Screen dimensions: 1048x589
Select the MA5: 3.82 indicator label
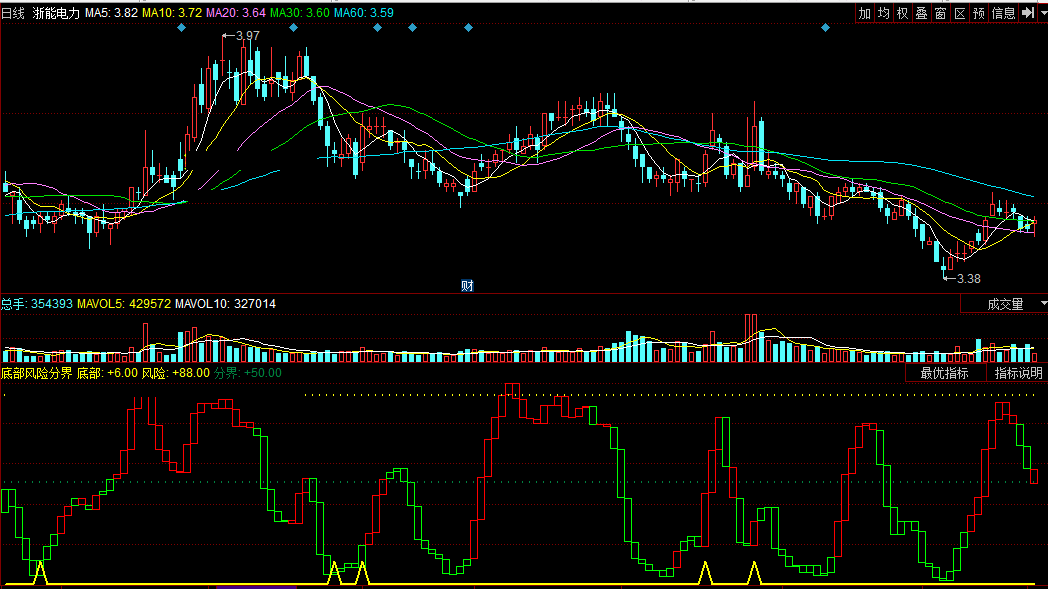111,13
